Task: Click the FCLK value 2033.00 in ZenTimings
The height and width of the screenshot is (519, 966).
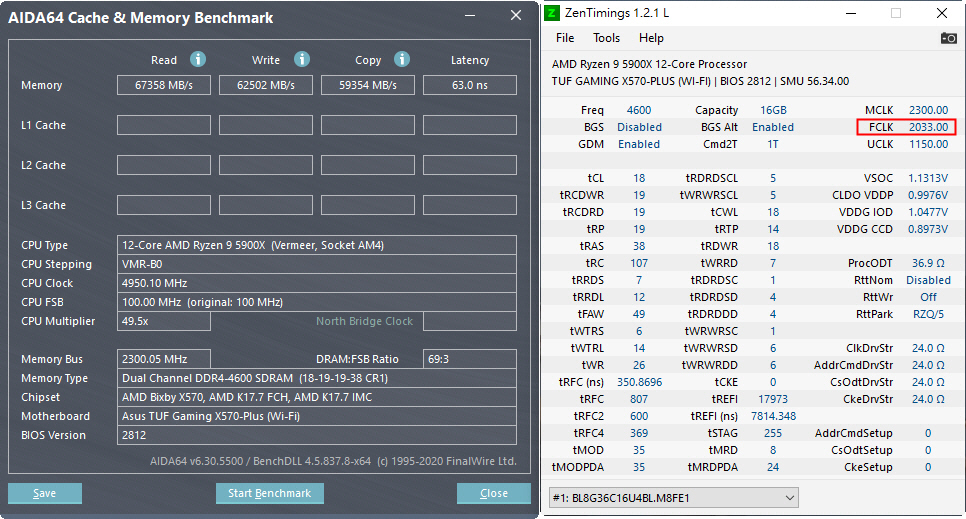Action: click(x=928, y=127)
